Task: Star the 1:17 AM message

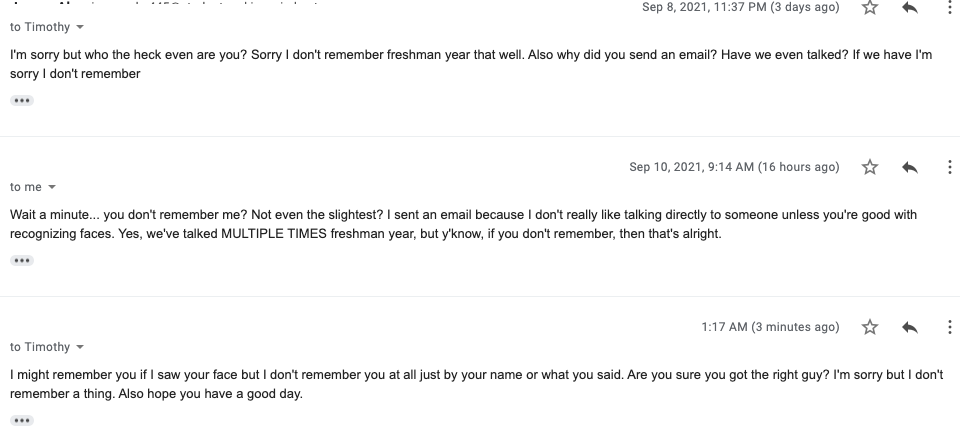Action: coord(870,327)
